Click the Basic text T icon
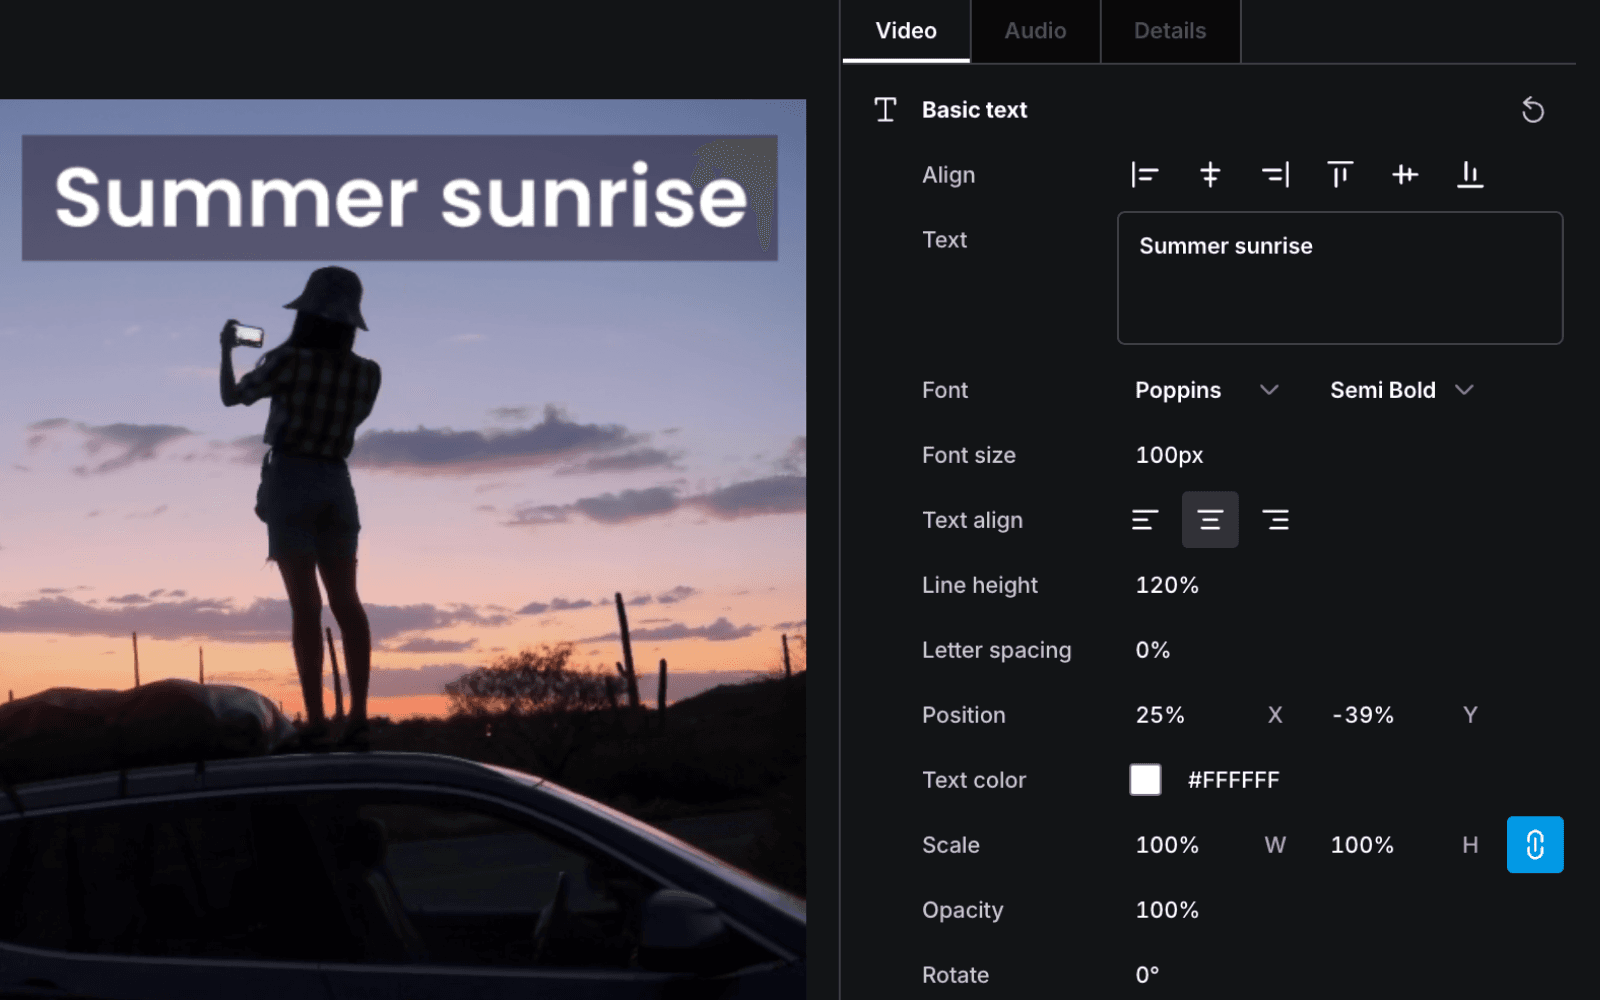This screenshot has height=1000, width=1600. pos(885,110)
